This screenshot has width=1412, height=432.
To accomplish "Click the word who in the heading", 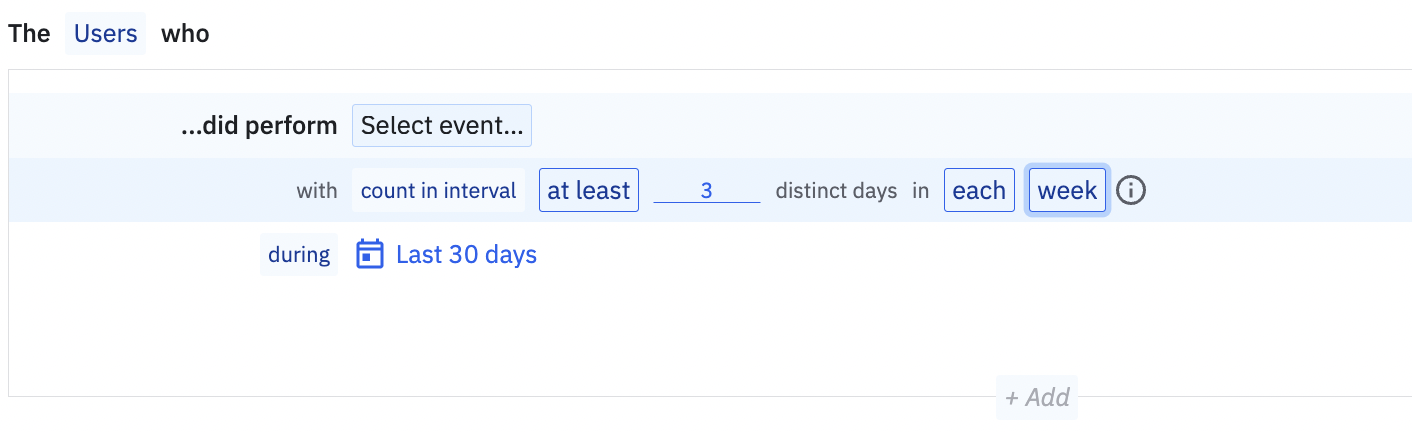I will point(185,33).
